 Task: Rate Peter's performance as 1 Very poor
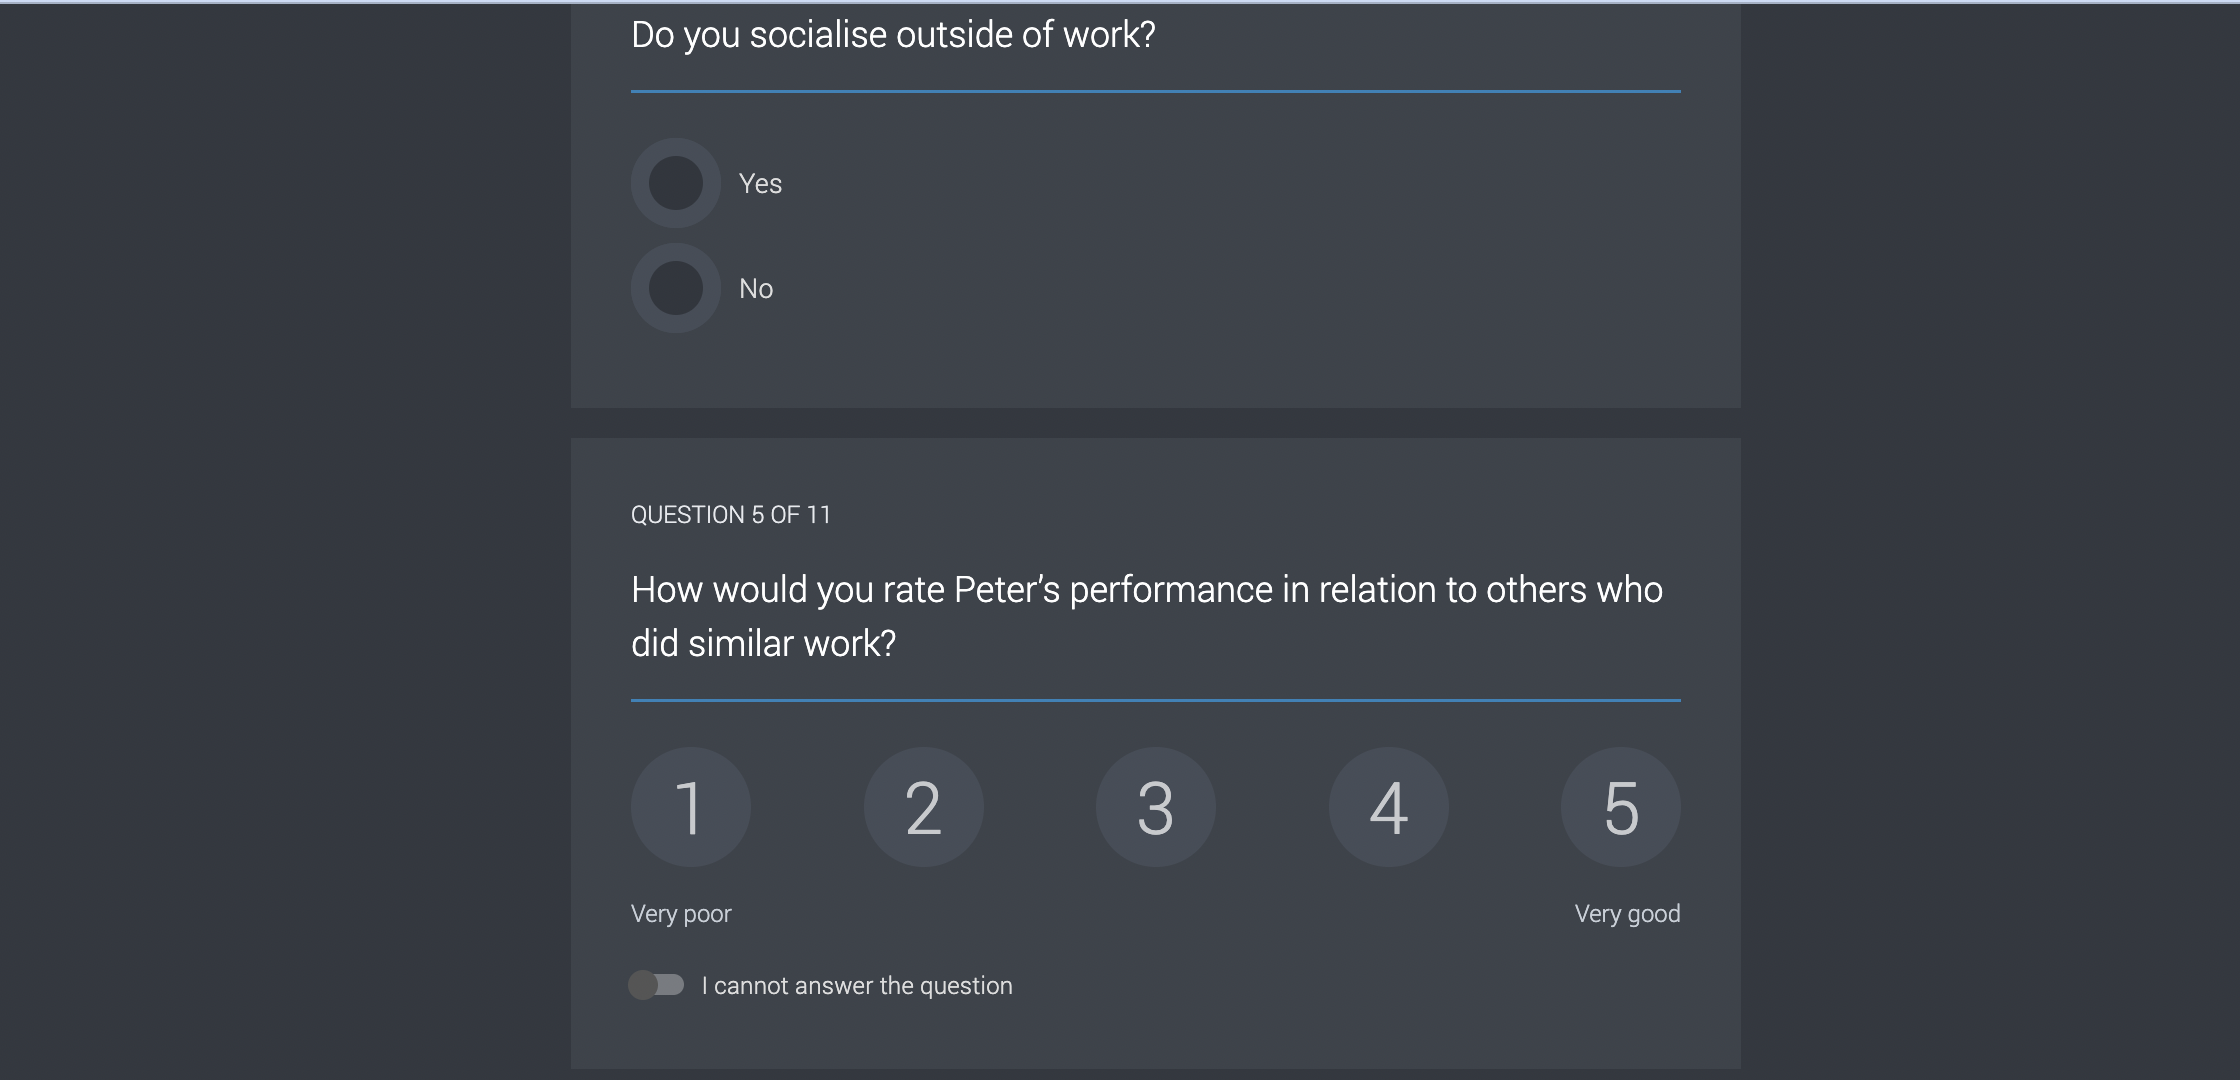(690, 807)
